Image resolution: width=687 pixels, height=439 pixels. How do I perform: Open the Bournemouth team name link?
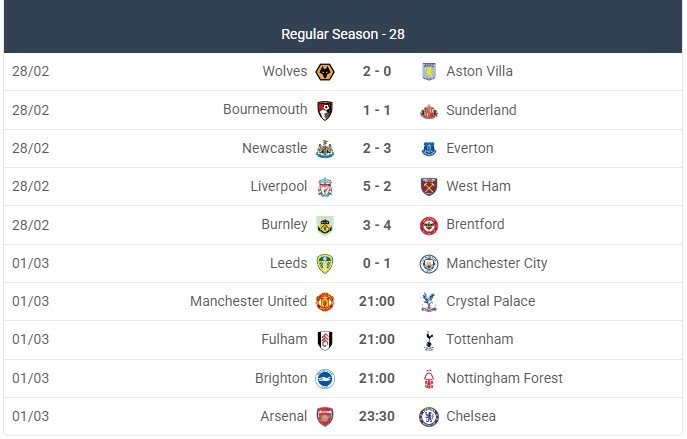tap(265, 110)
